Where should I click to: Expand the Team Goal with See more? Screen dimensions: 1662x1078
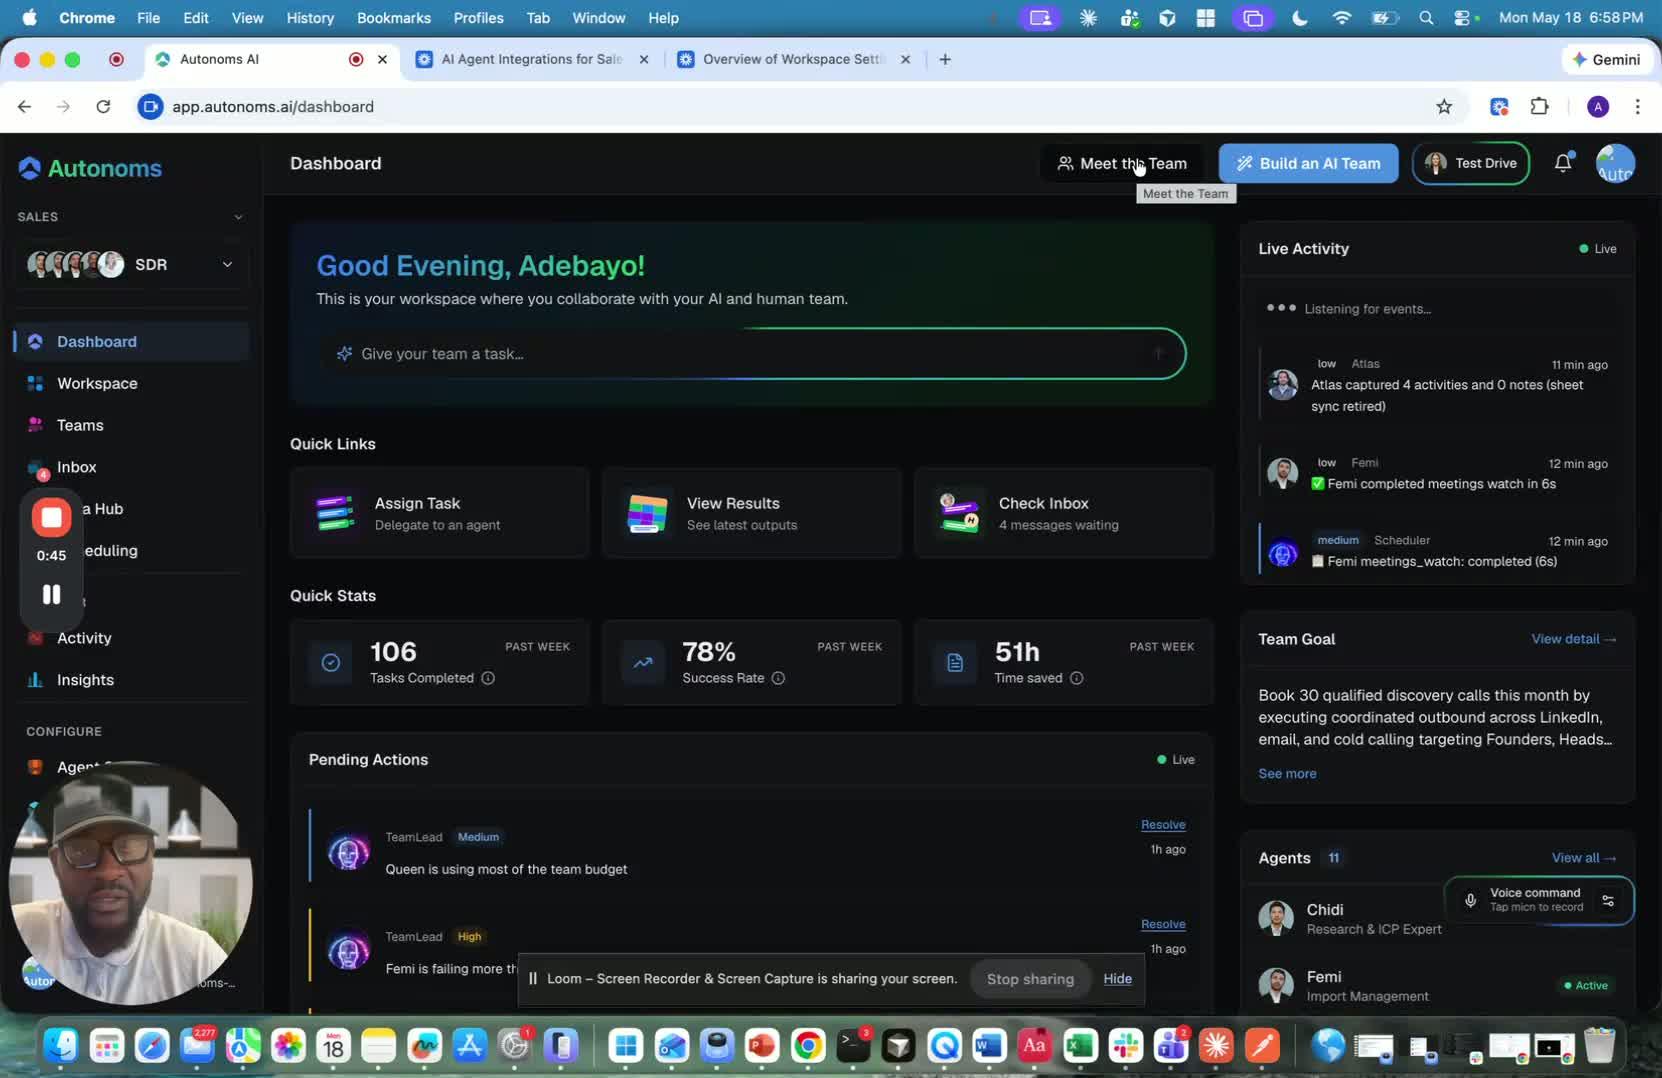coord(1287,773)
